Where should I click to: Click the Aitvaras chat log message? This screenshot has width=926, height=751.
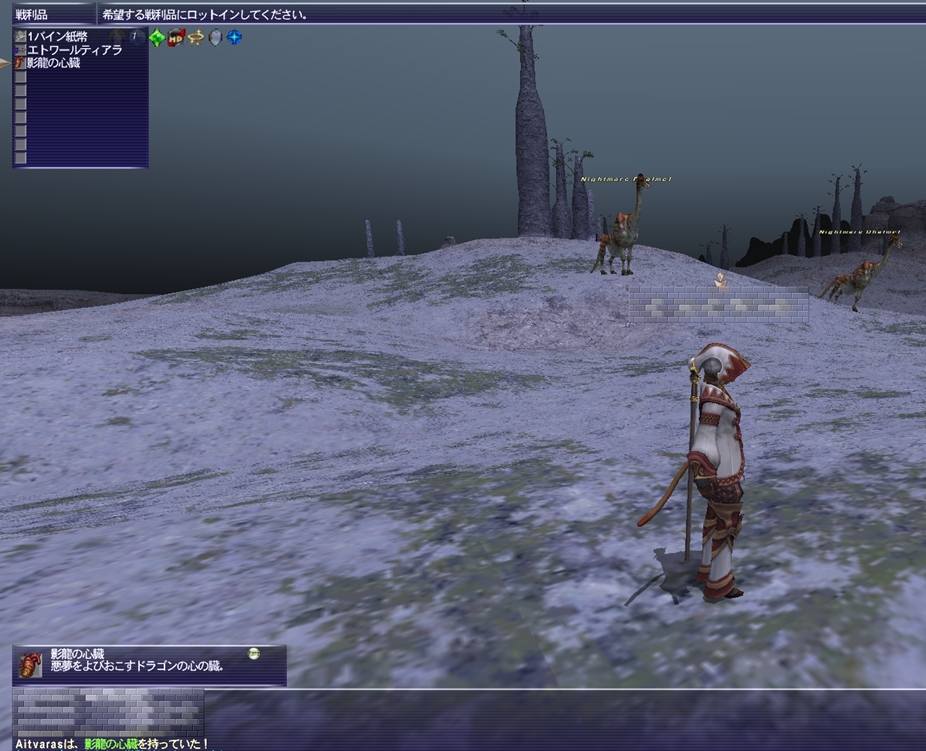[112, 745]
